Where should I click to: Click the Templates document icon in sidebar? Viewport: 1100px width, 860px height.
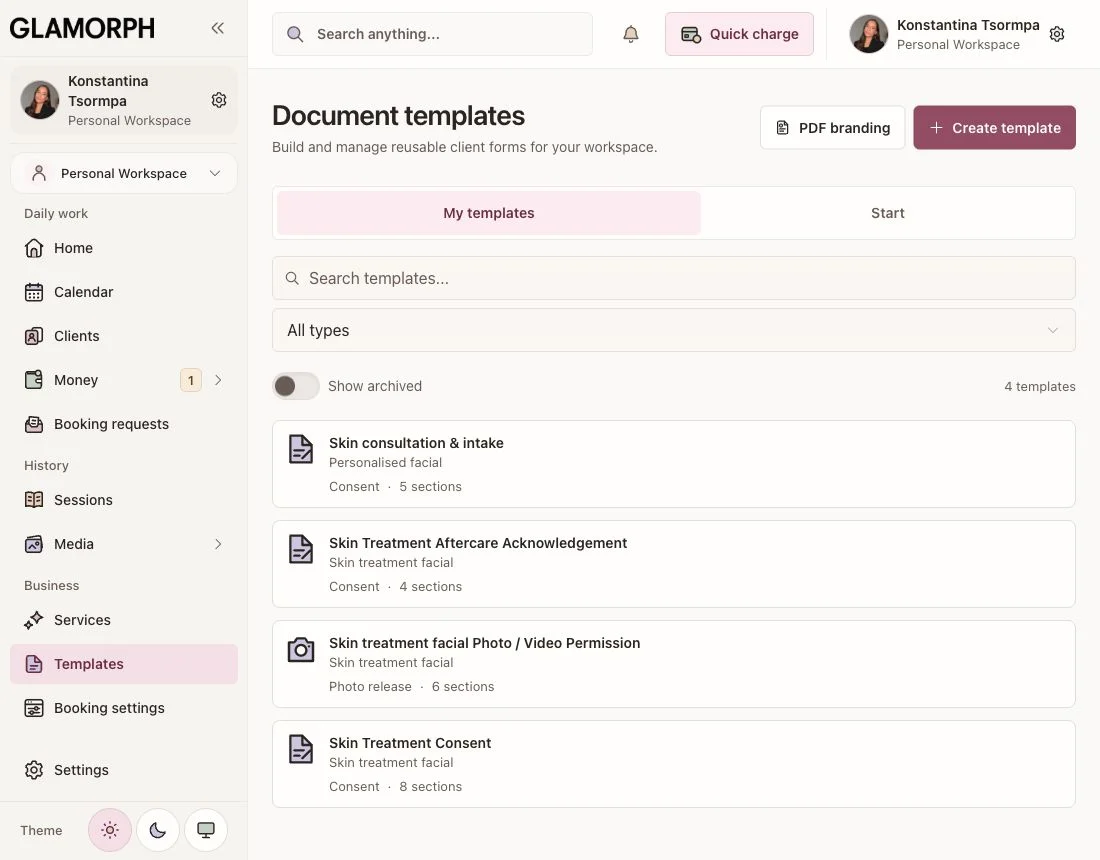[34, 664]
